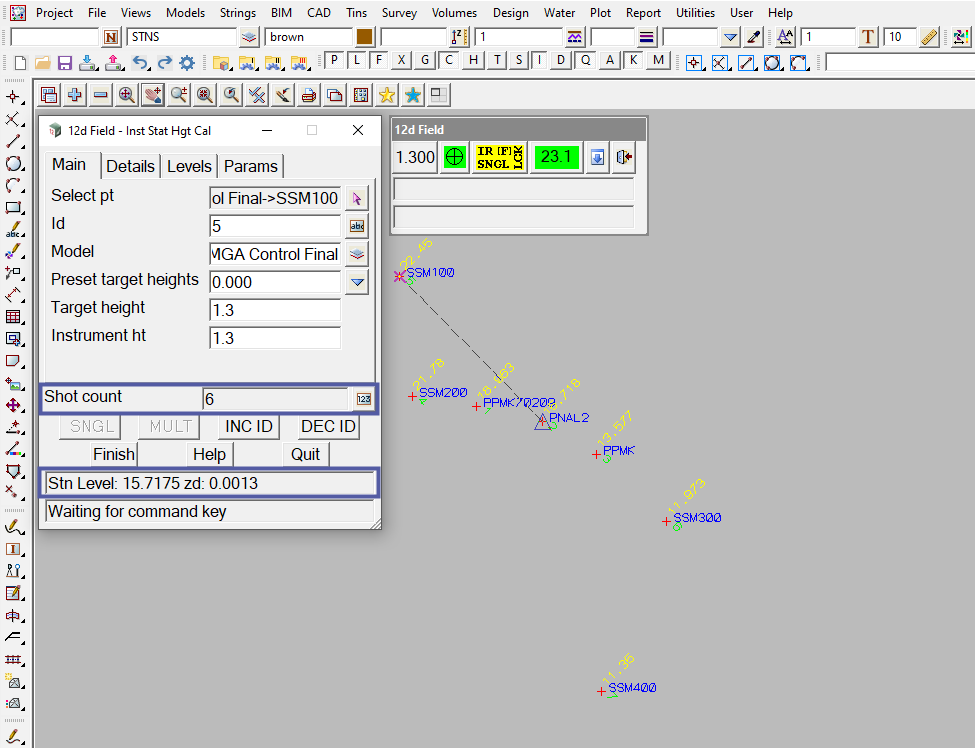The width and height of the screenshot is (975, 748).
Task: Open the Survey menu
Action: click(399, 13)
